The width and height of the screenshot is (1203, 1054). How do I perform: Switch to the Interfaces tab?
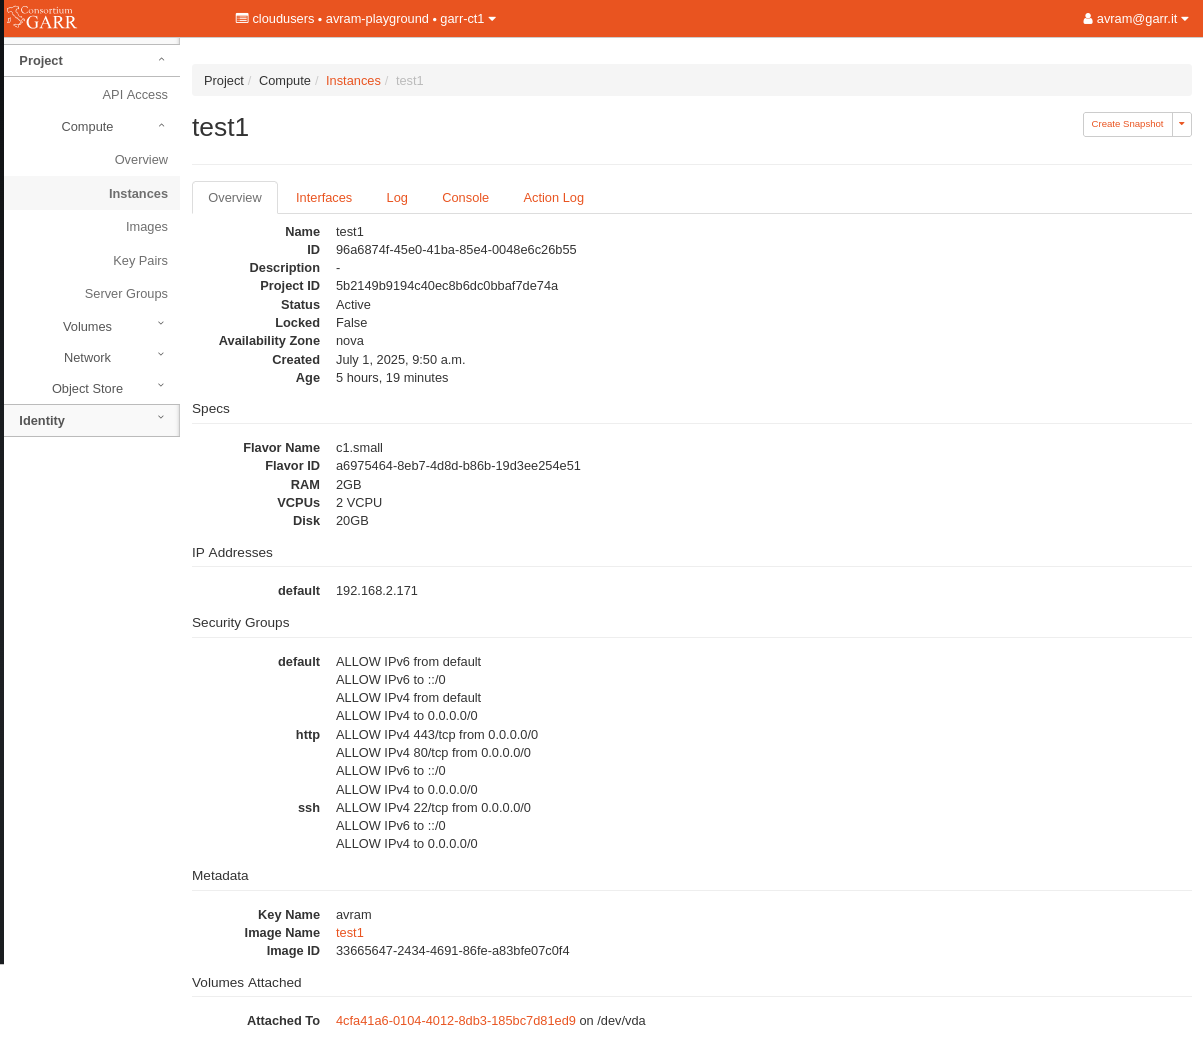tap(324, 198)
